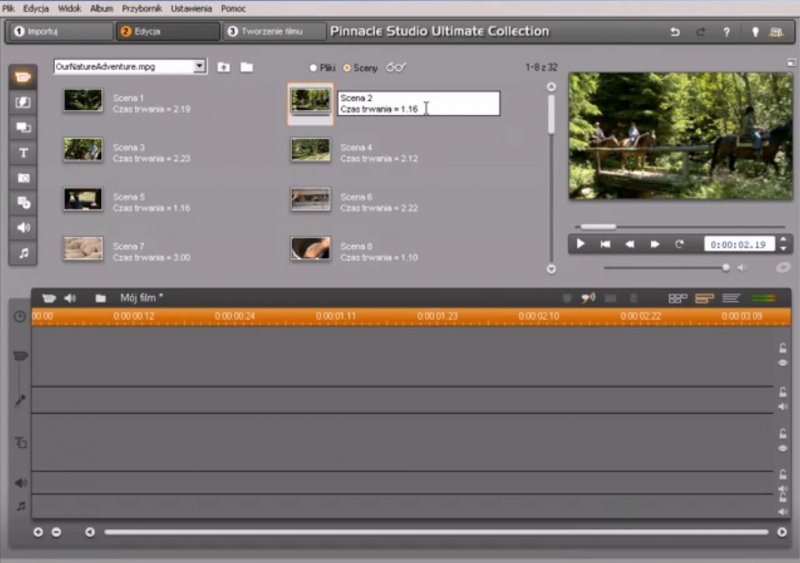Image resolution: width=800 pixels, height=563 pixels.
Task: Open the Przybornik menu
Action: (x=142, y=9)
